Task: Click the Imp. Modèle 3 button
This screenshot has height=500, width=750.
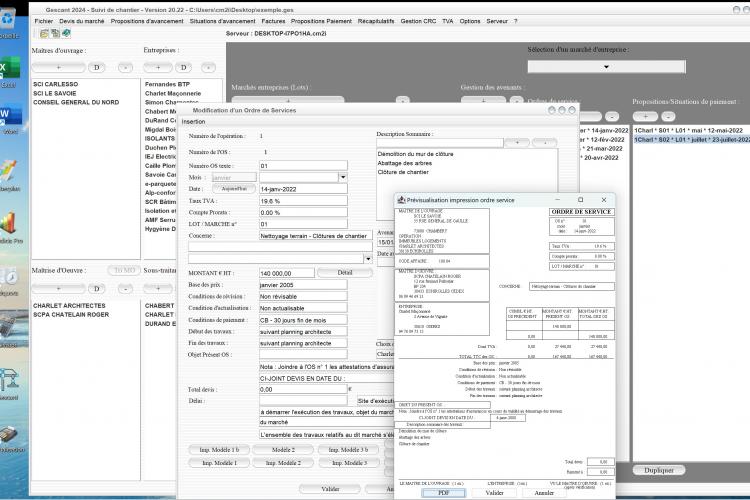Action: click(348, 463)
